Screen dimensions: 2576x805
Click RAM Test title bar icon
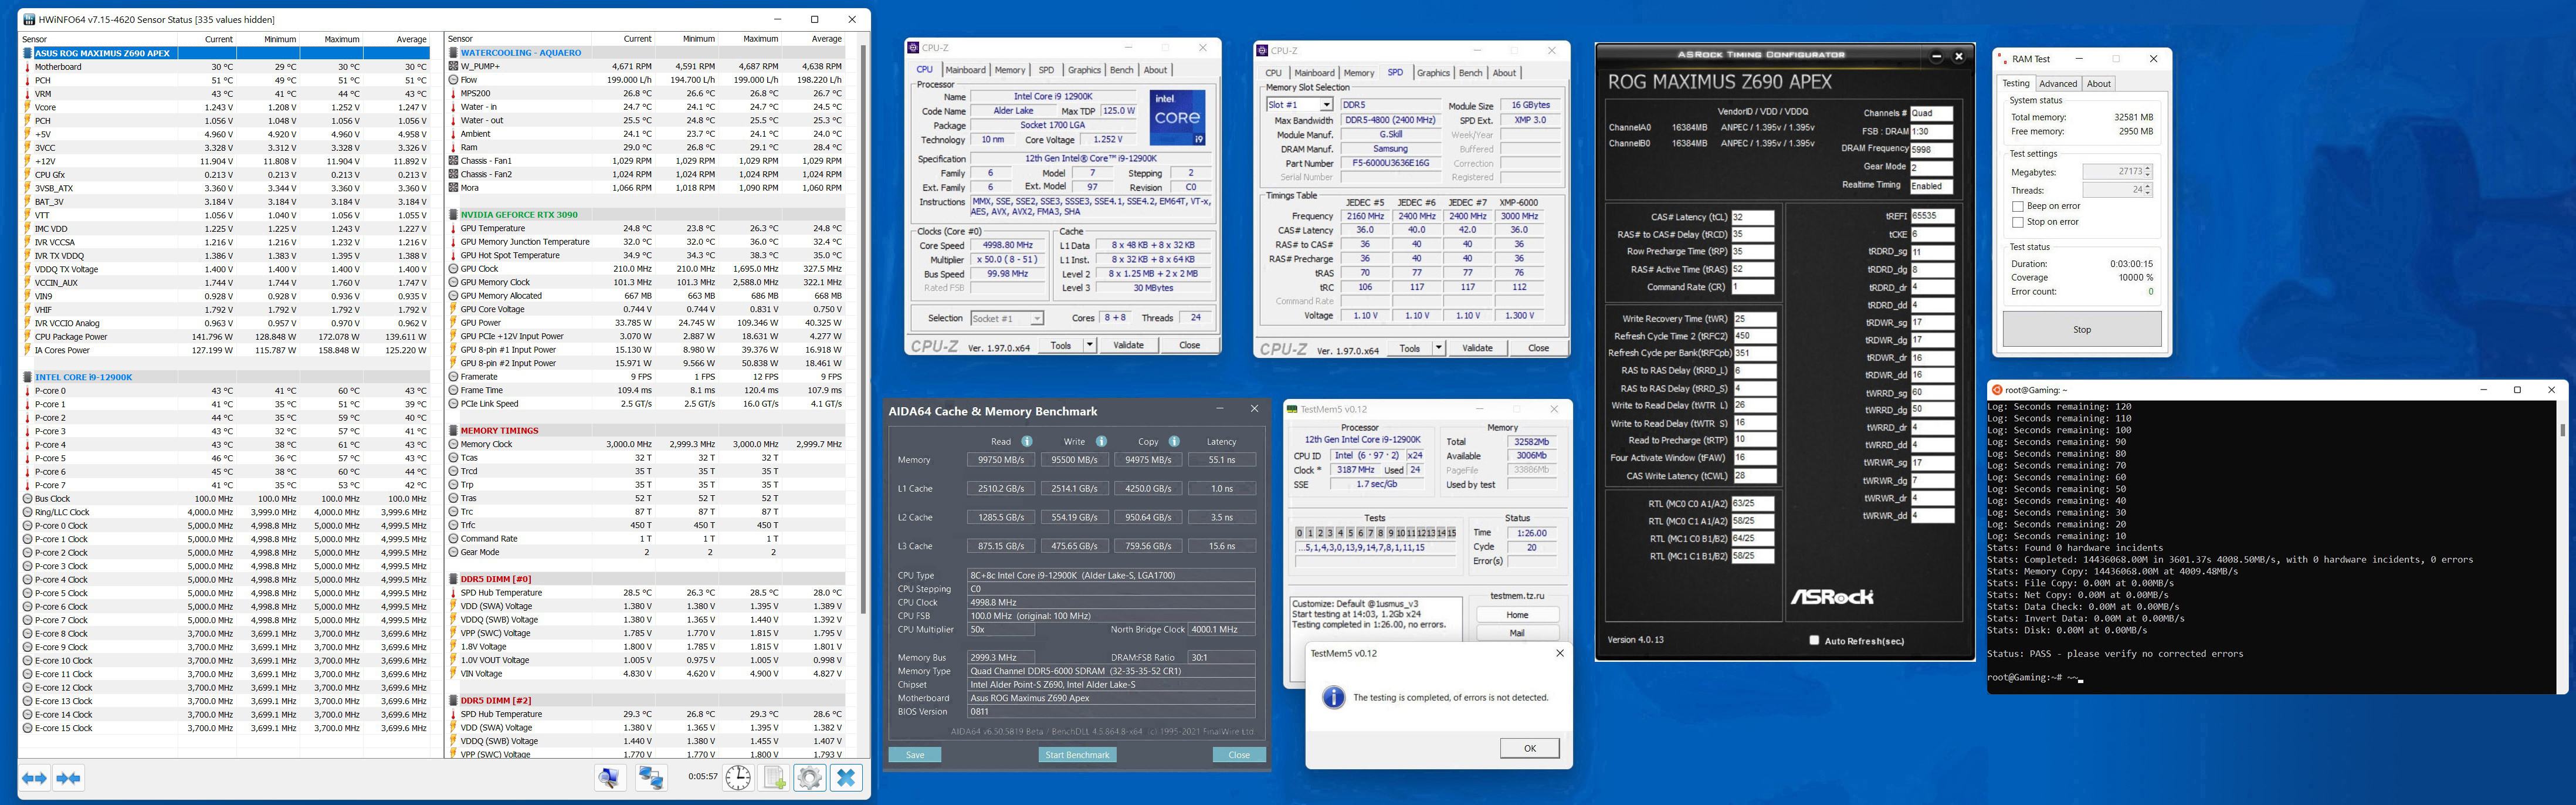[2003, 59]
